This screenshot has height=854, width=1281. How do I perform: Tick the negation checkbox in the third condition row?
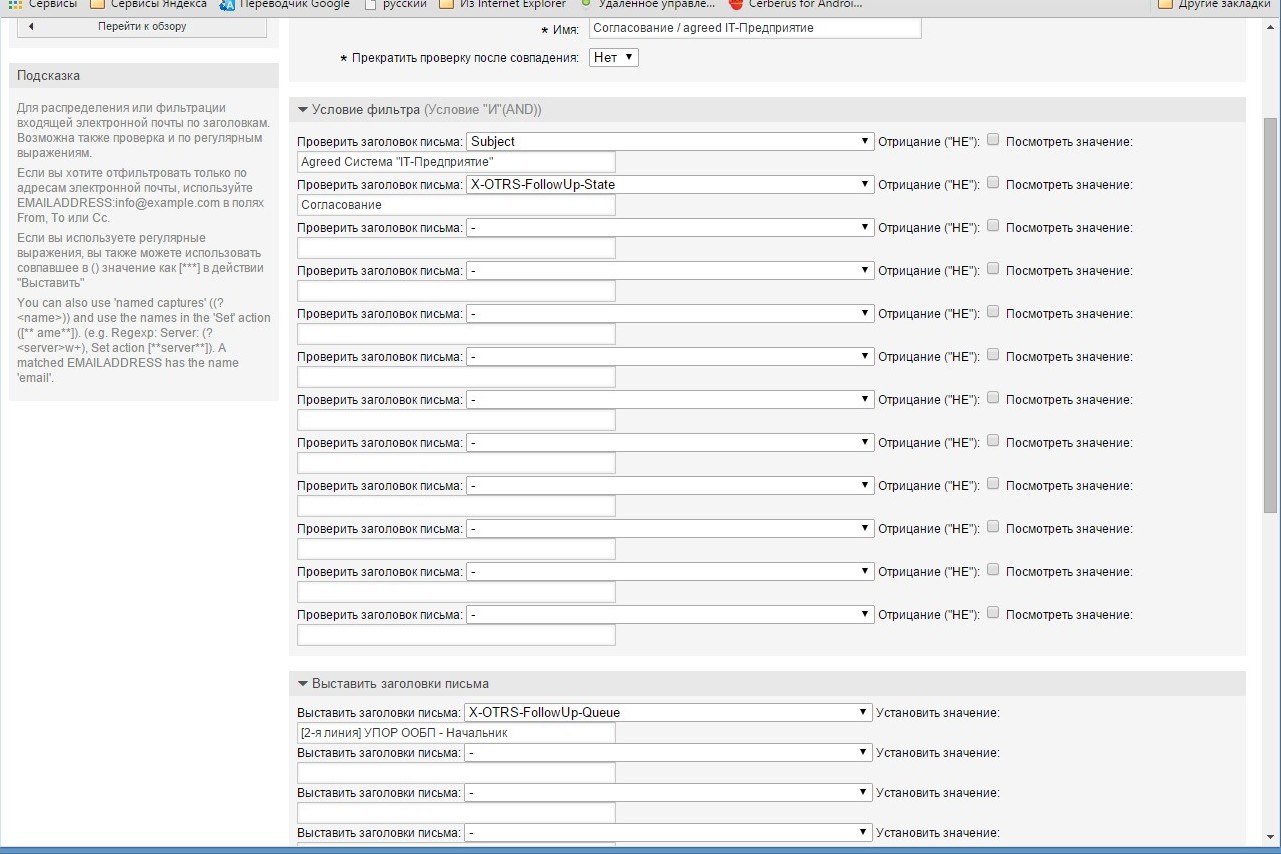click(993, 226)
